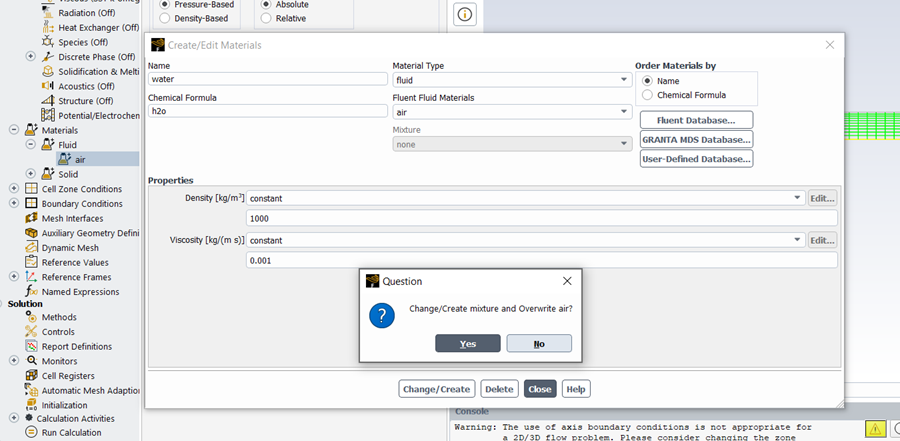Click the Auxiliary Geometry Definitions icon
900x441 pixels.
coord(32,233)
